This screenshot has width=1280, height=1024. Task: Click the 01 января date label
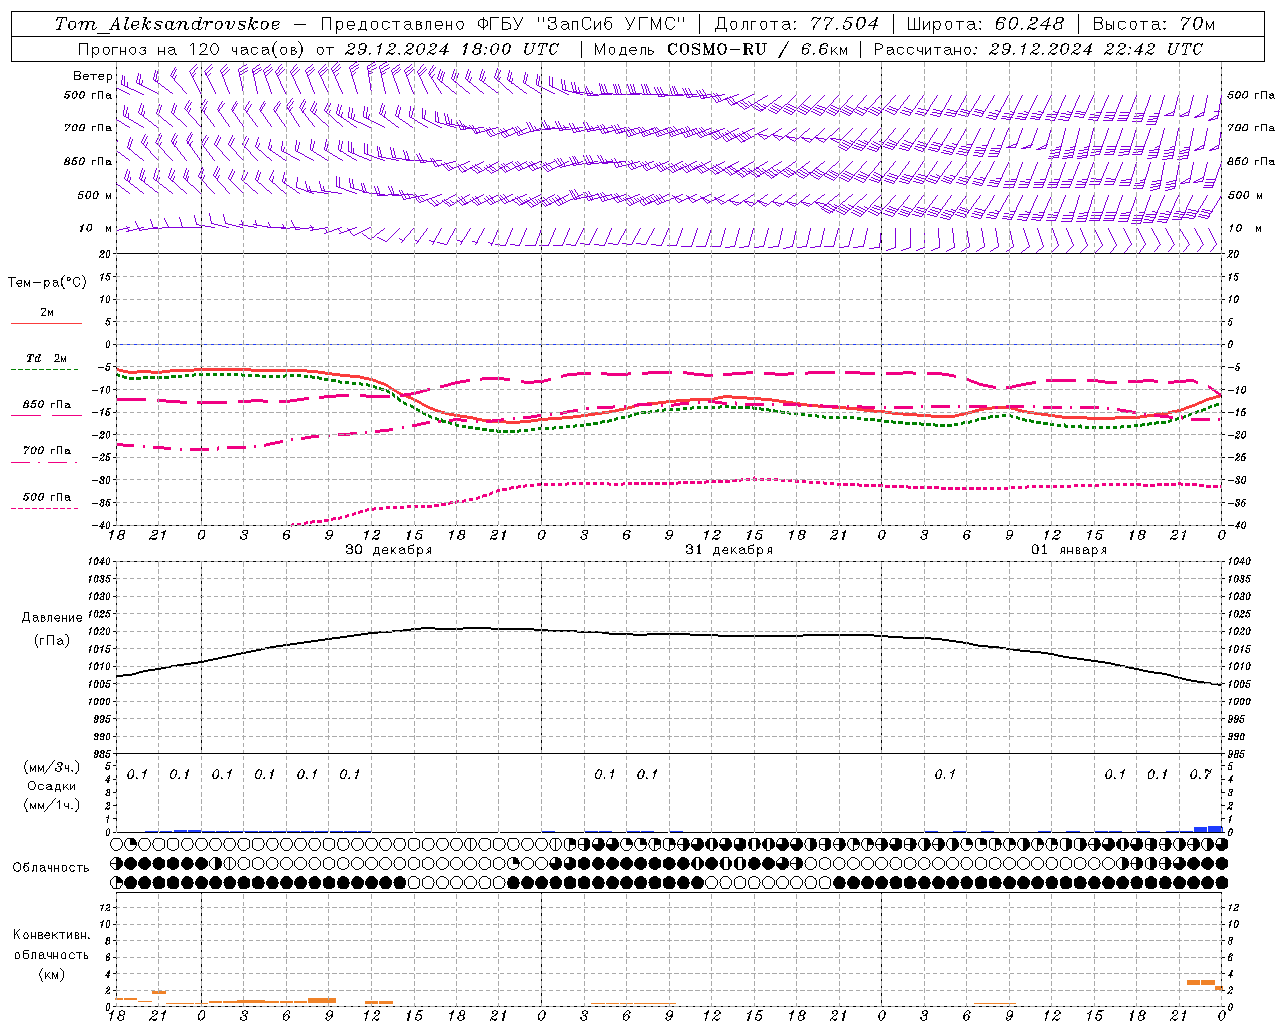pos(1069,550)
